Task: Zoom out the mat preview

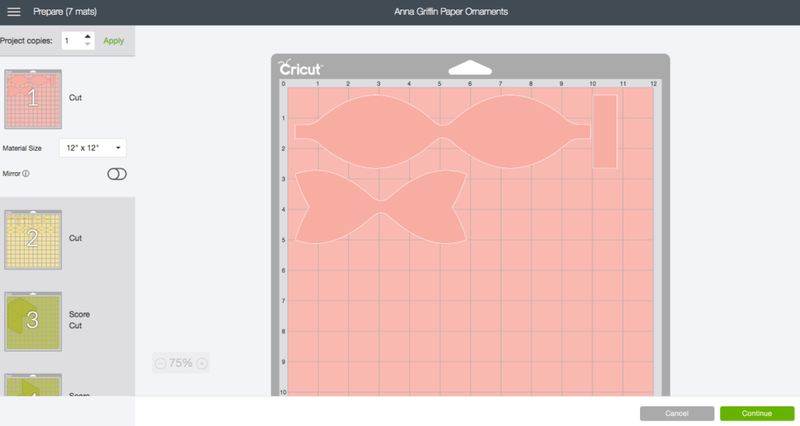Action: (x=160, y=363)
